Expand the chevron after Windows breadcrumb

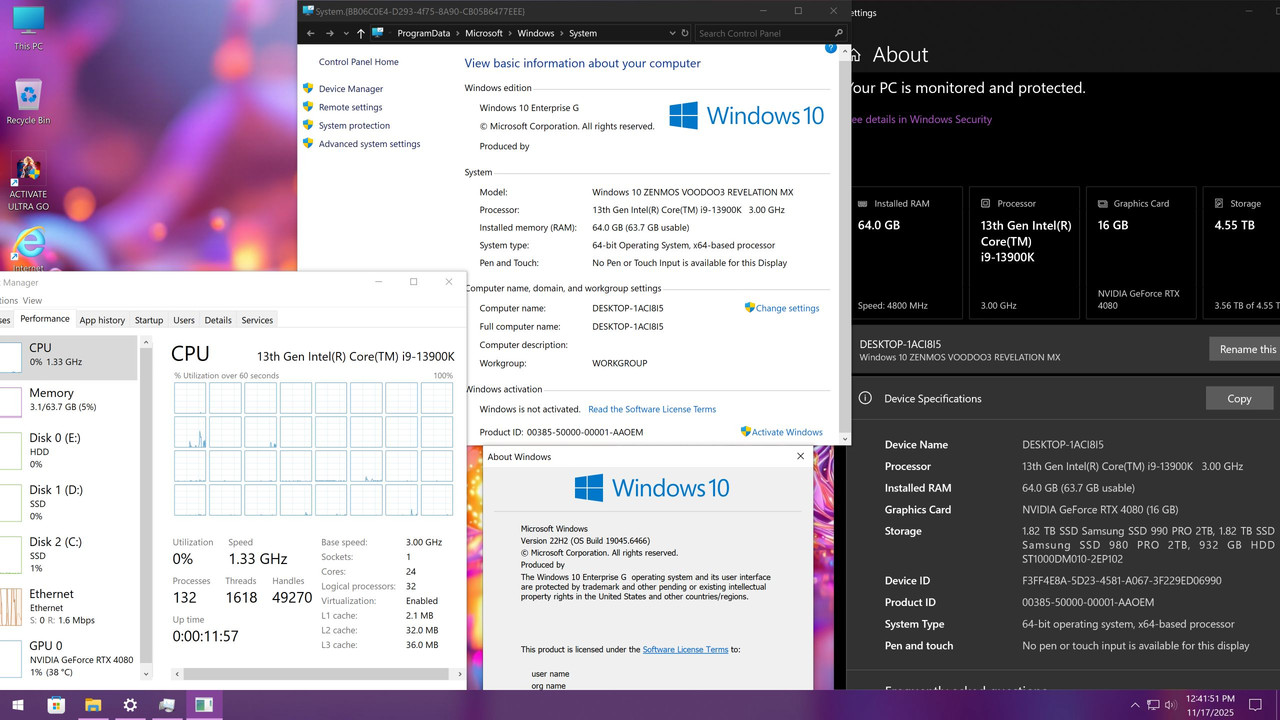(x=562, y=33)
